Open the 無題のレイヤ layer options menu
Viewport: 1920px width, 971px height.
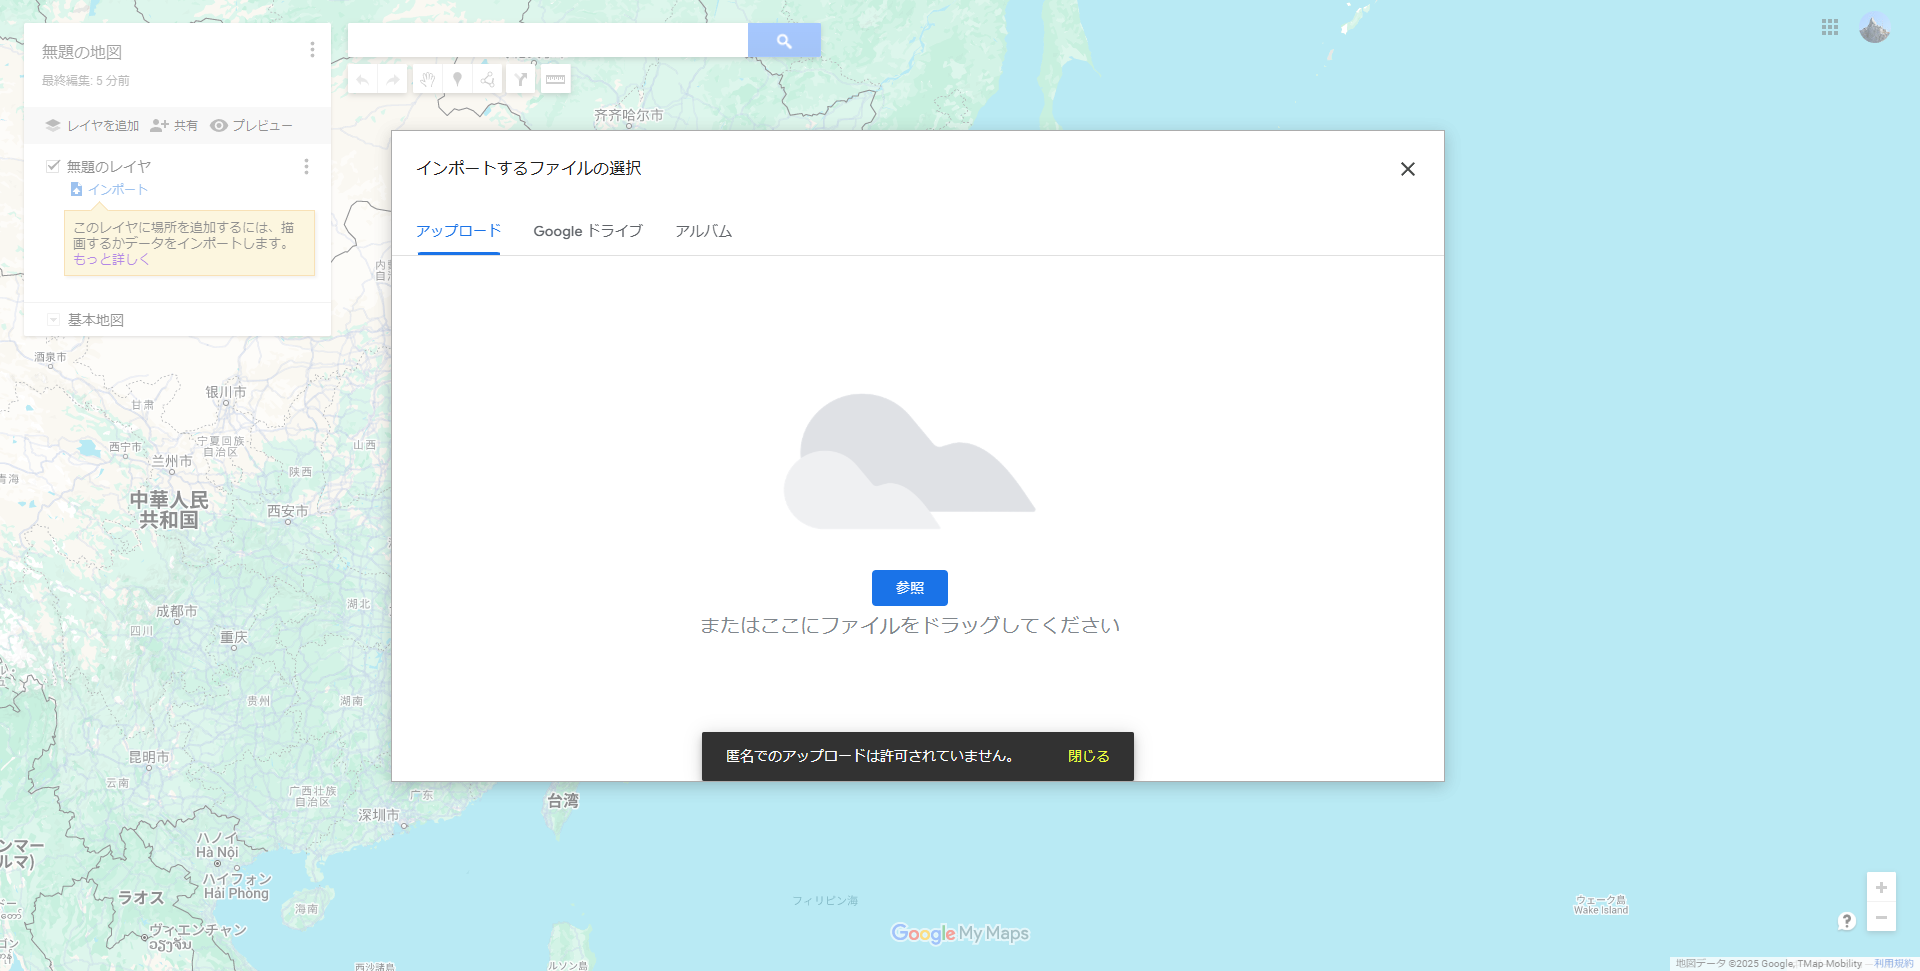(x=306, y=167)
